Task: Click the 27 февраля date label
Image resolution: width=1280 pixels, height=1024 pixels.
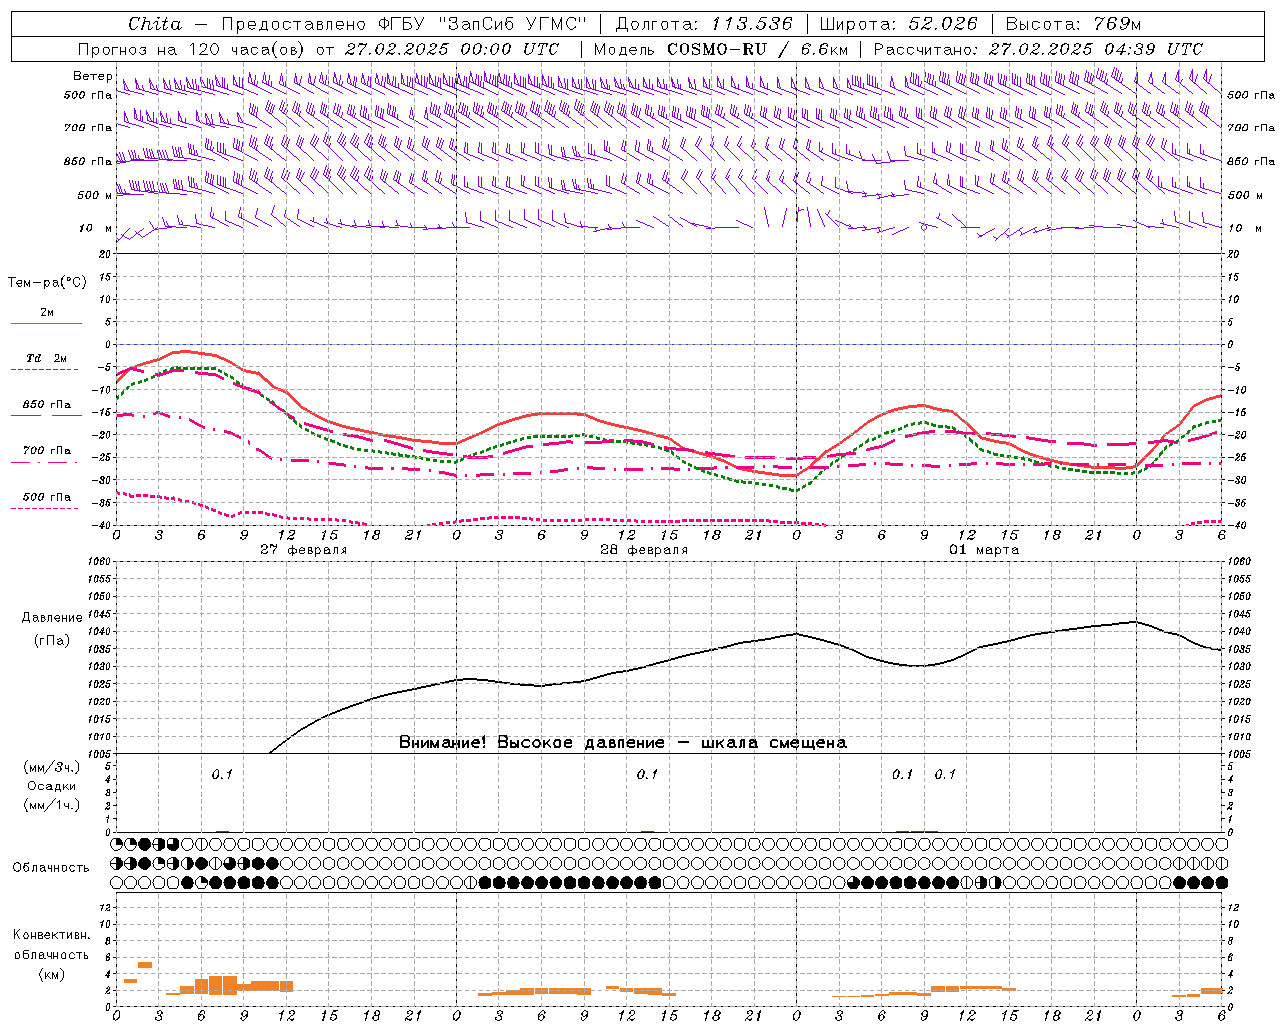Action: point(304,550)
